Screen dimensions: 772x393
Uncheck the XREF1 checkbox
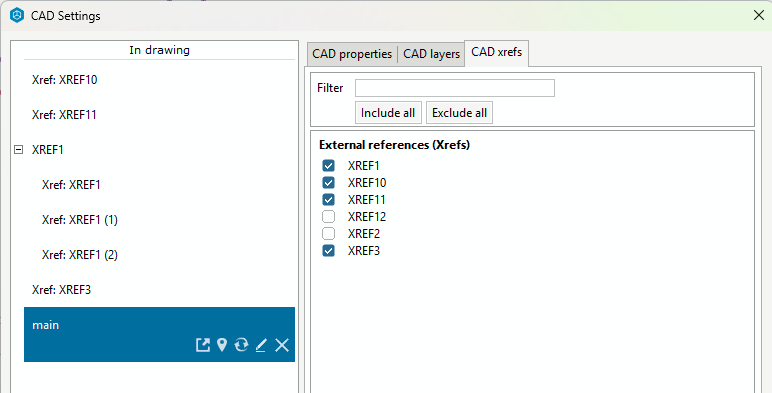pyautogui.click(x=328, y=165)
